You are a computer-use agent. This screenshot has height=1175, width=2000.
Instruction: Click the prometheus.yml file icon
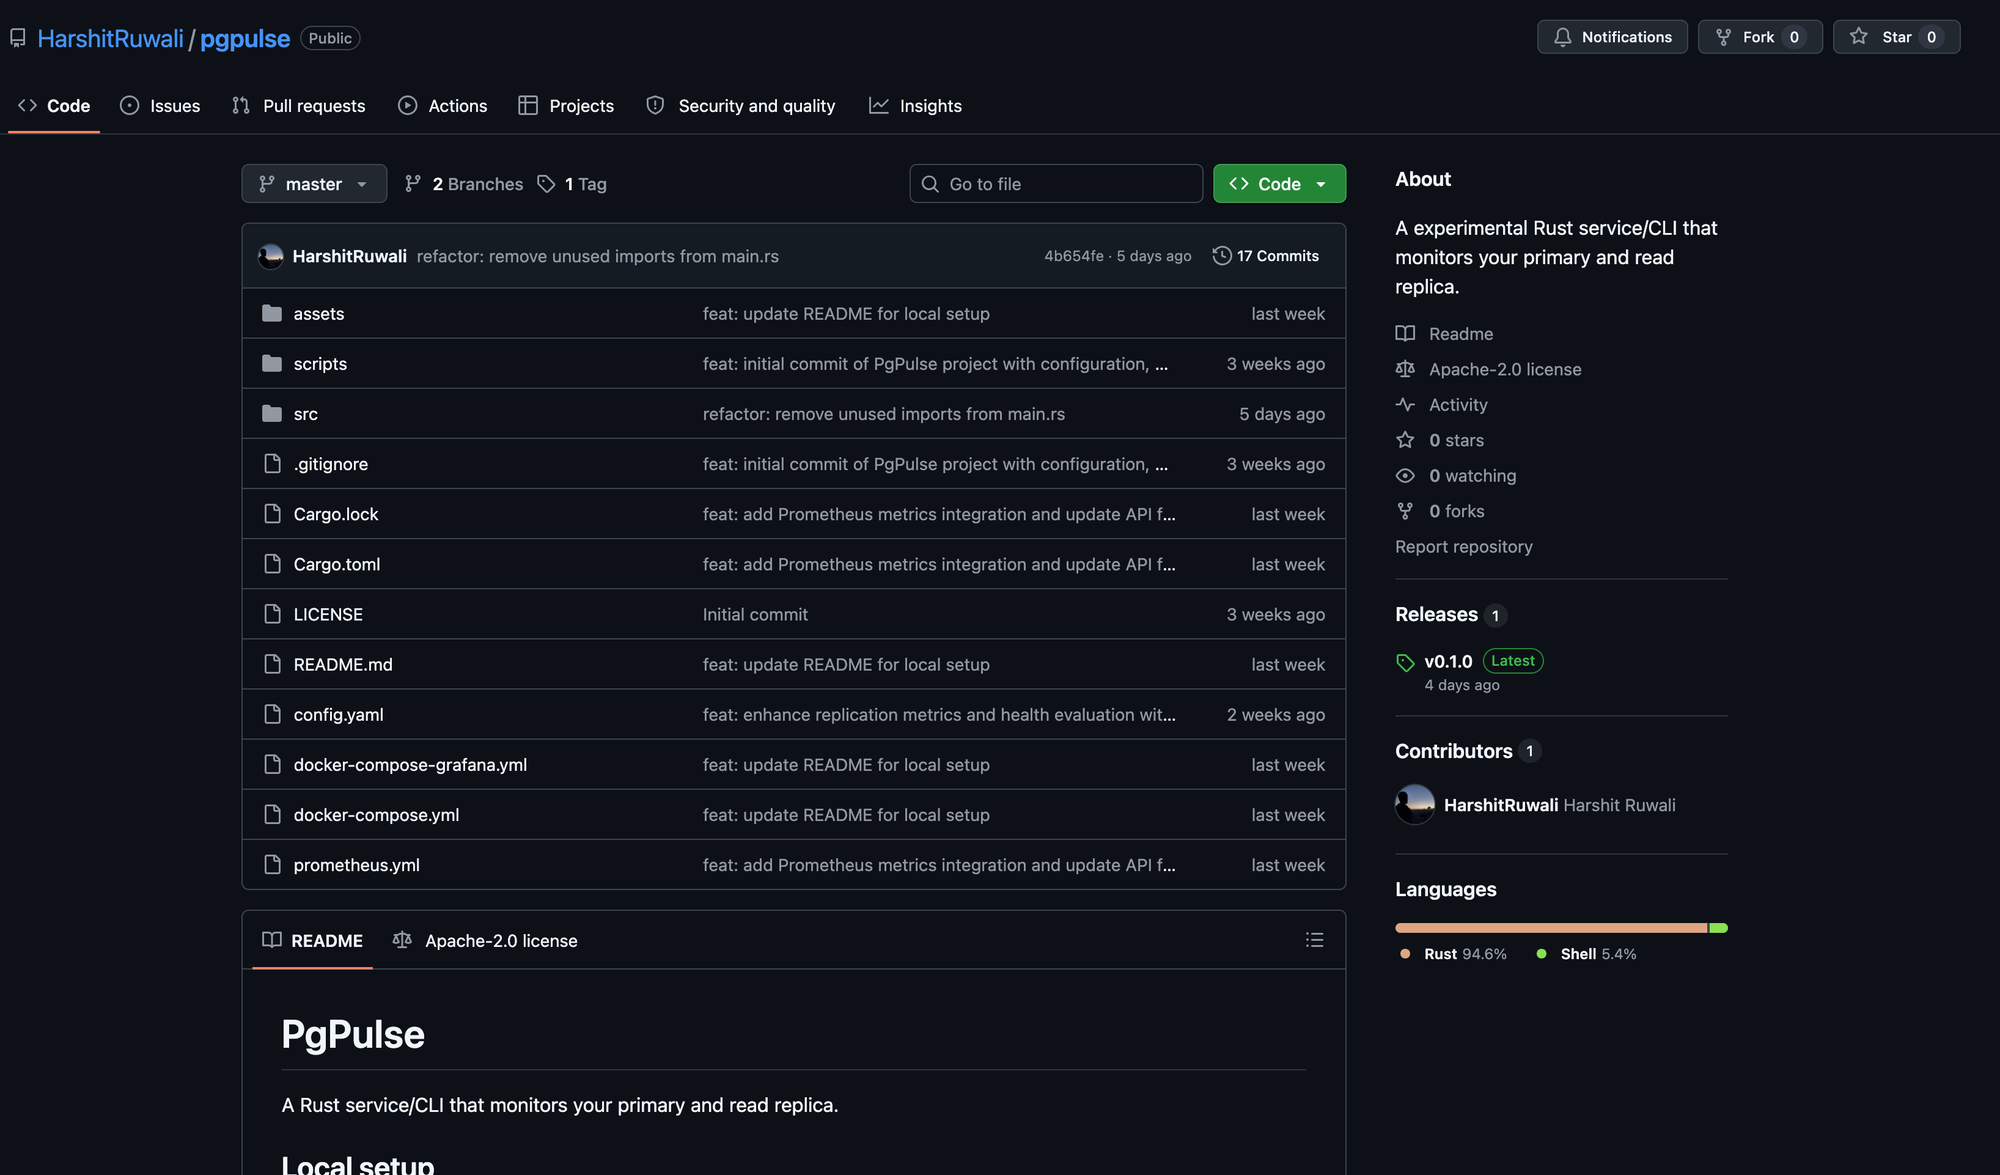272,865
